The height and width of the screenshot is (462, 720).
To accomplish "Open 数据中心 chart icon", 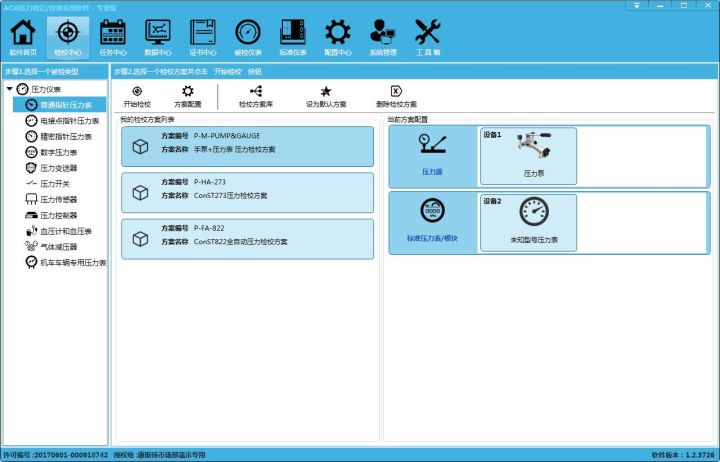I will 157,36.
